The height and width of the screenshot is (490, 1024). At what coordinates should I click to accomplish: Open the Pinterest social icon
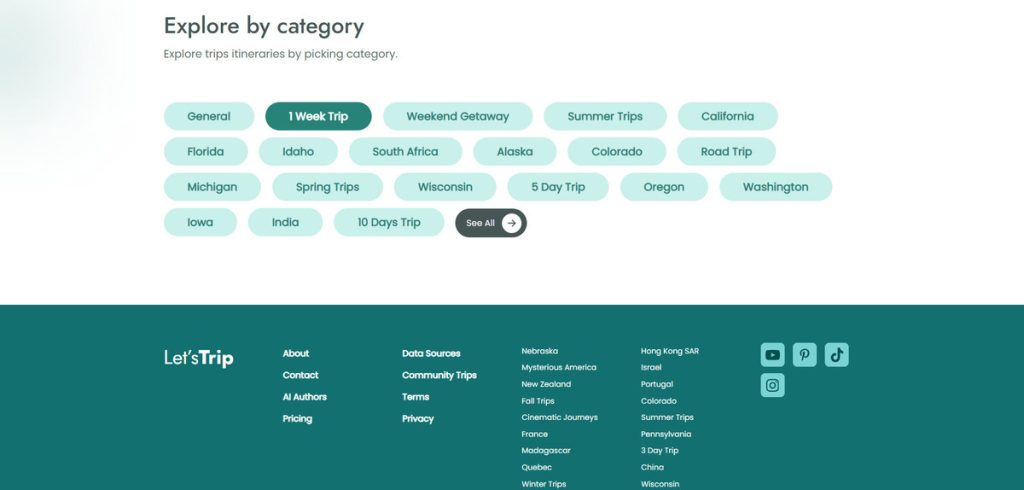point(804,355)
